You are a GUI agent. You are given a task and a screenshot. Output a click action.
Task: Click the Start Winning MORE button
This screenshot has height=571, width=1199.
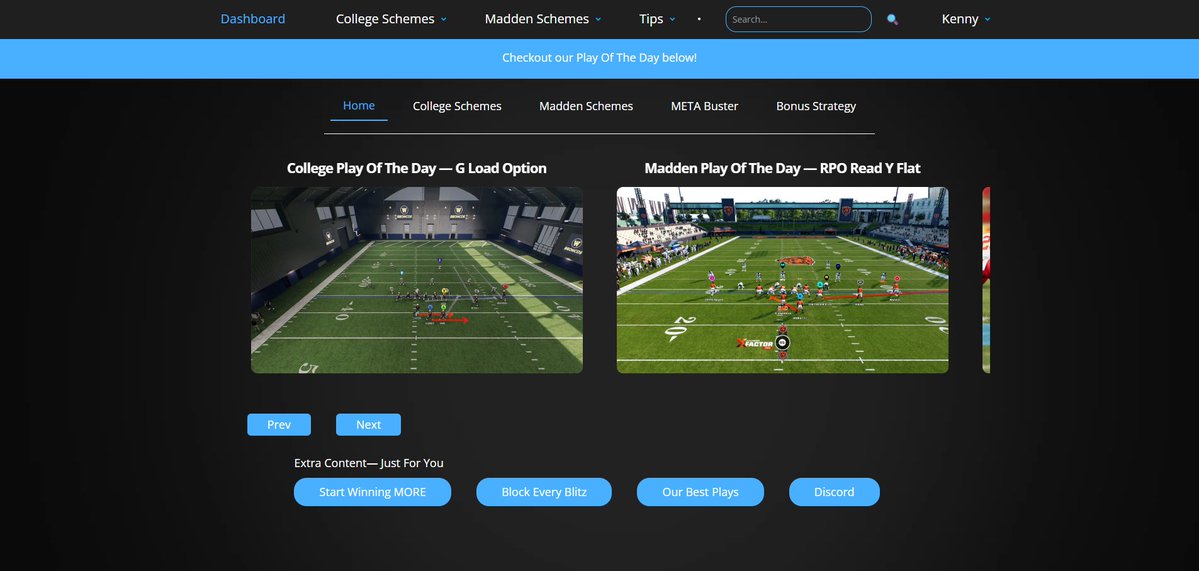coord(372,492)
